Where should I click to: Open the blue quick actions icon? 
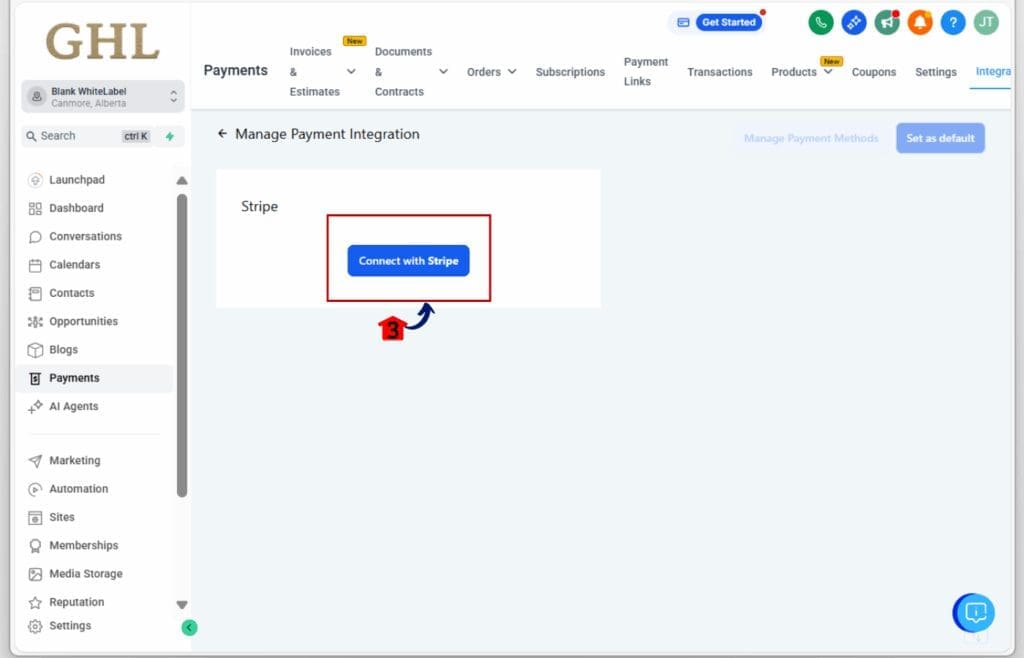(854, 22)
